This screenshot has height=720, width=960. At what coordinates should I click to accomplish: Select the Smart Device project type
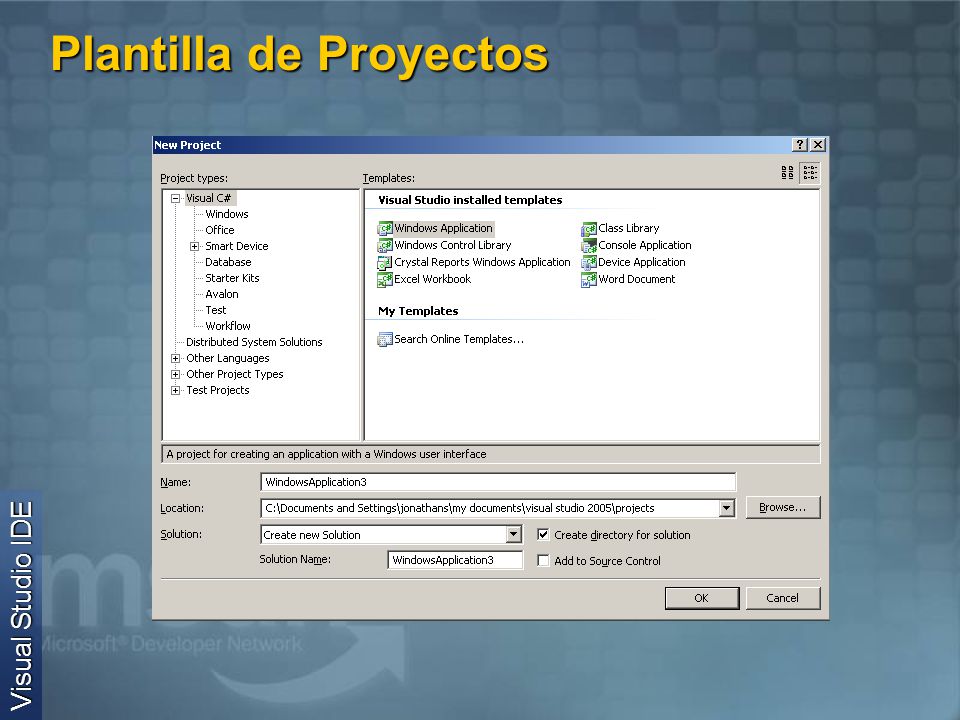(x=236, y=246)
